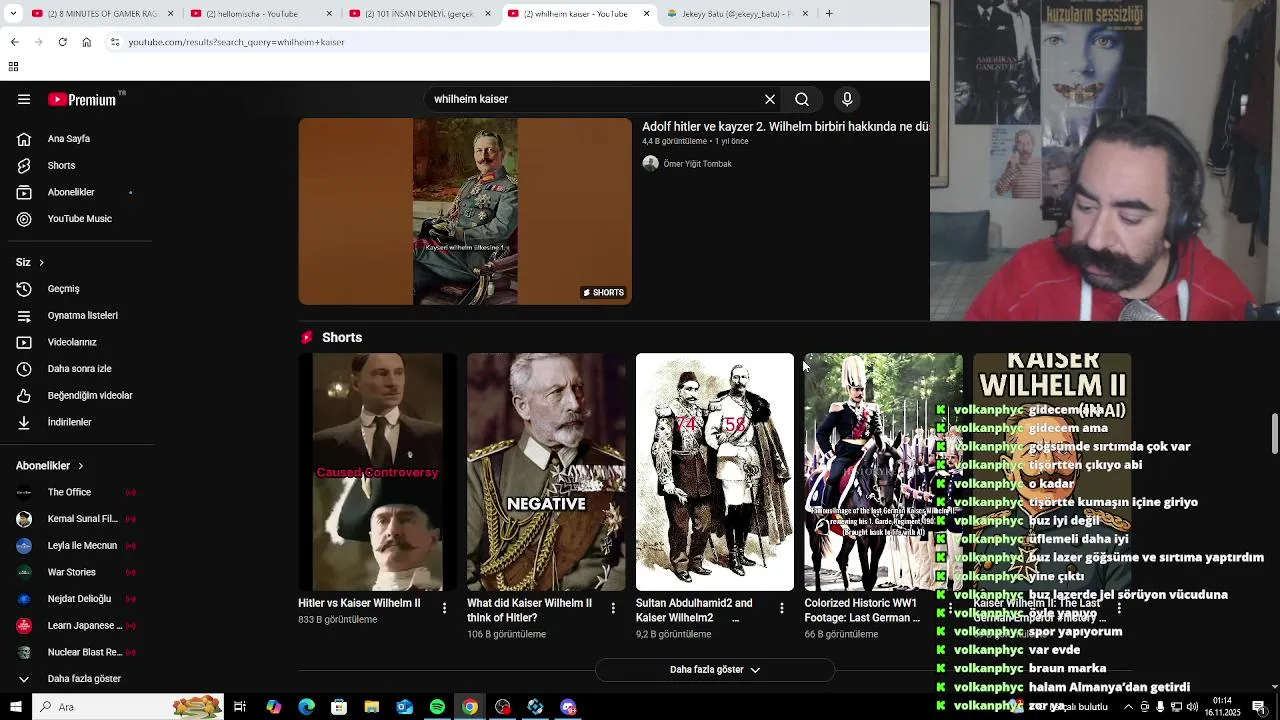
Task: Open the Chrome tab search dropdown
Action: (11, 14)
